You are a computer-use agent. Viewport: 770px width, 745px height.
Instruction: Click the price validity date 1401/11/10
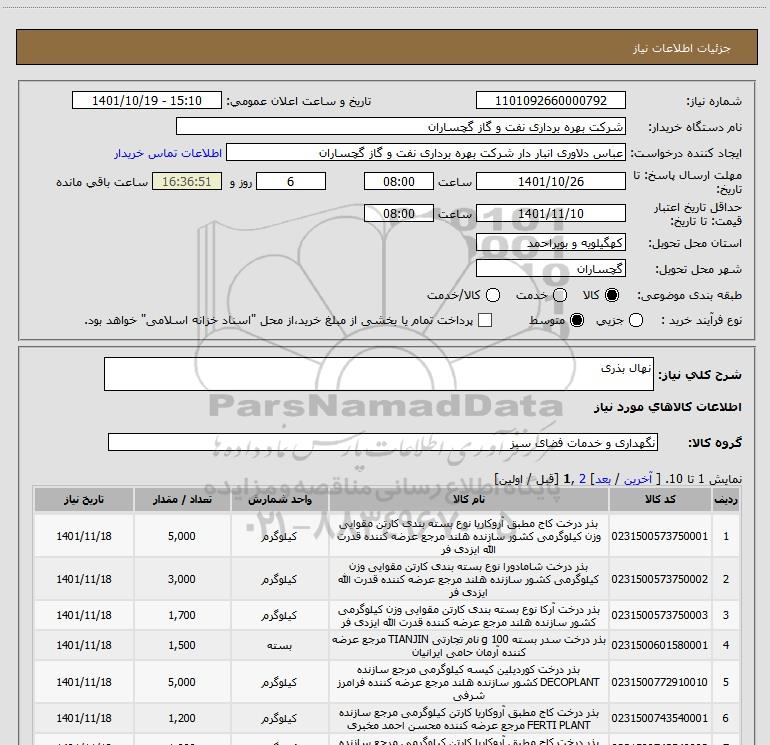coord(550,214)
